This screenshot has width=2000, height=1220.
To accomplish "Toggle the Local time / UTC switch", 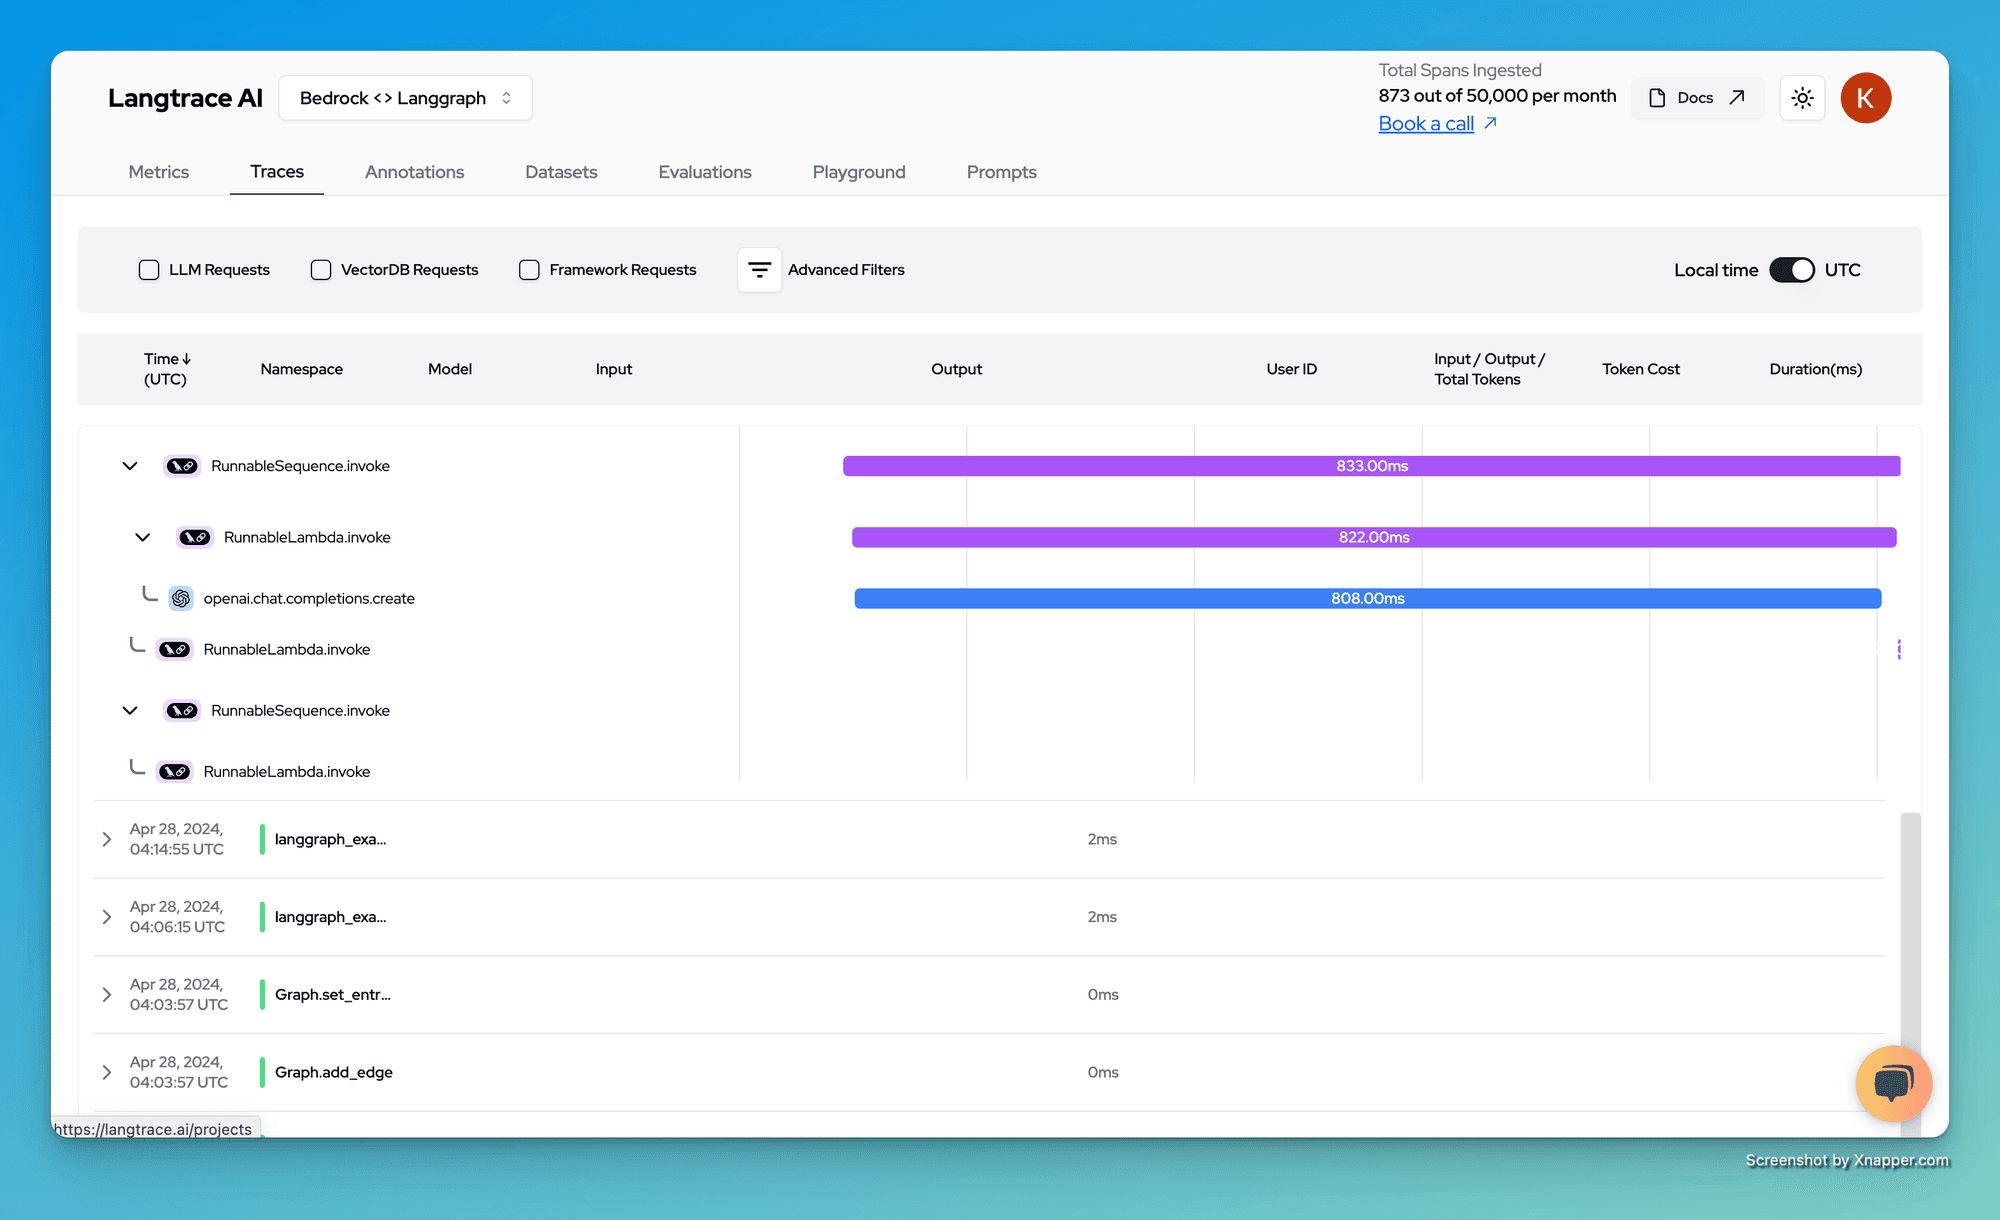I will tap(1791, 270).
